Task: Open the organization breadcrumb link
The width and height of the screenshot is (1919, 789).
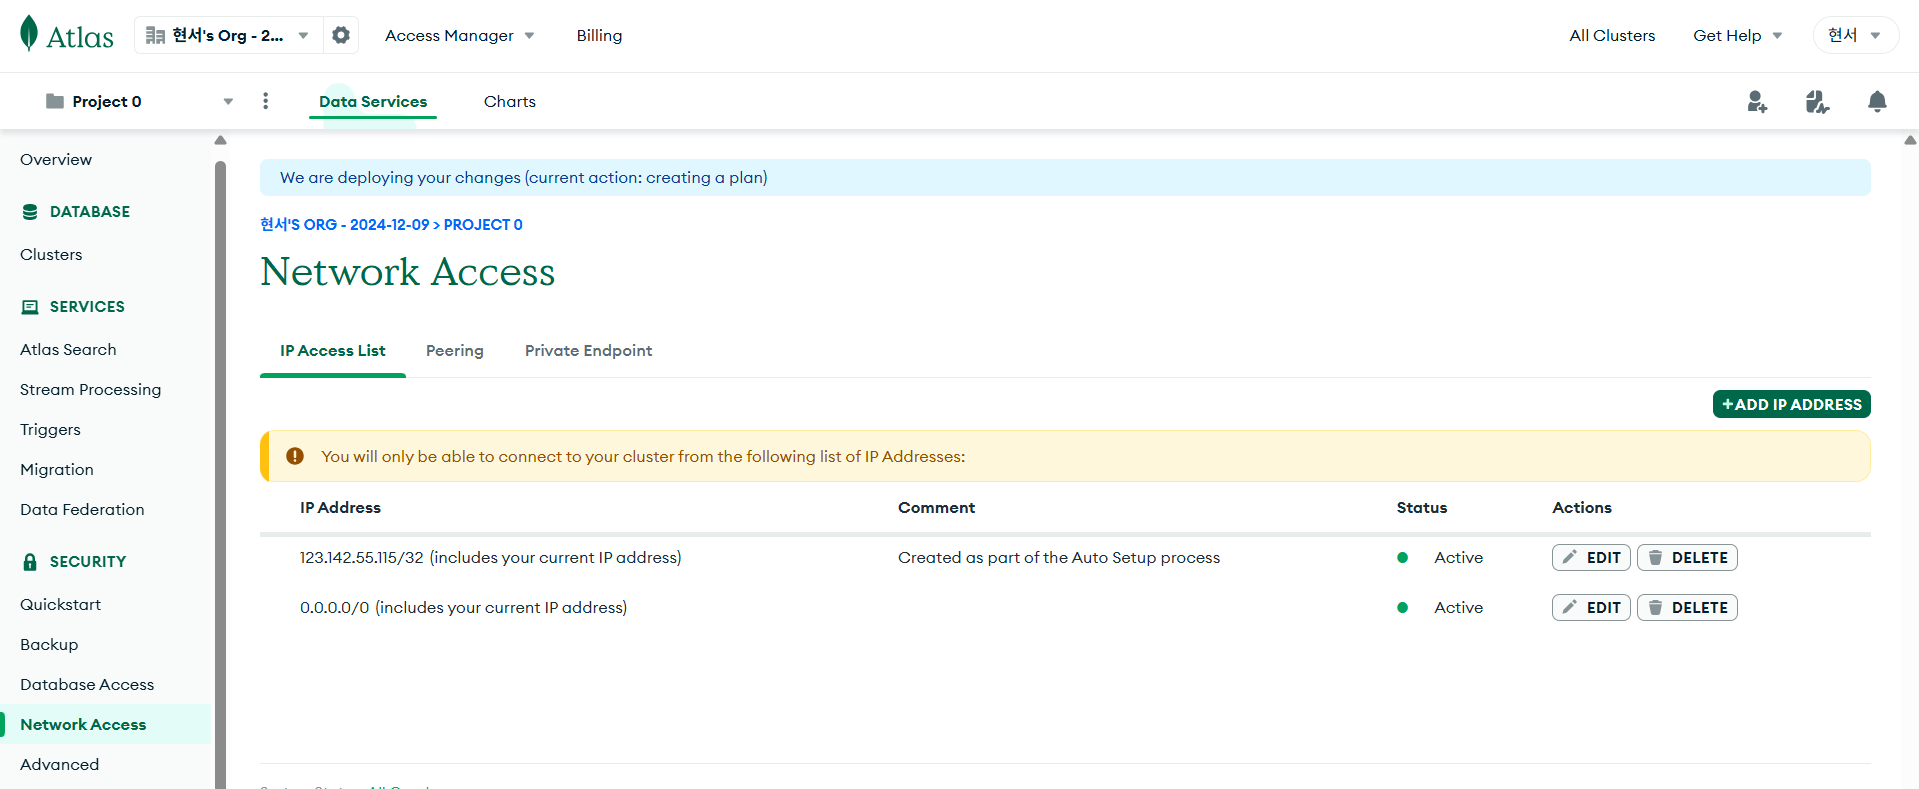Action: (344, 225)
